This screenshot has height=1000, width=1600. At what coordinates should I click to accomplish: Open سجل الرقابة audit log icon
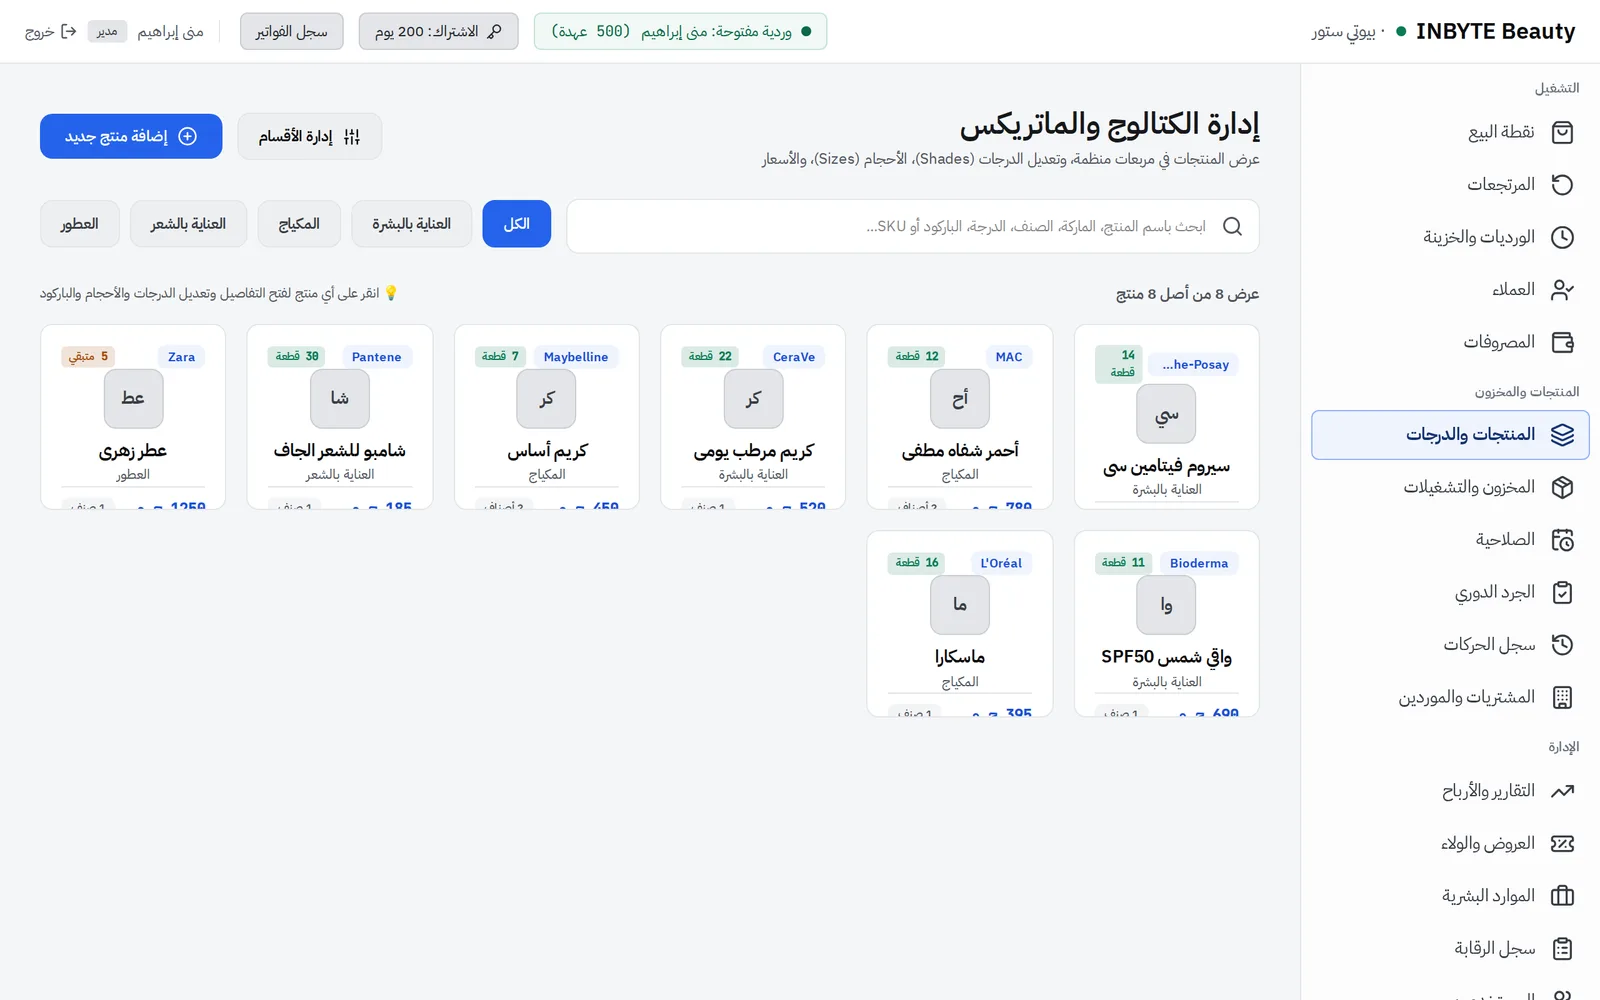[x=1562, y=948]
